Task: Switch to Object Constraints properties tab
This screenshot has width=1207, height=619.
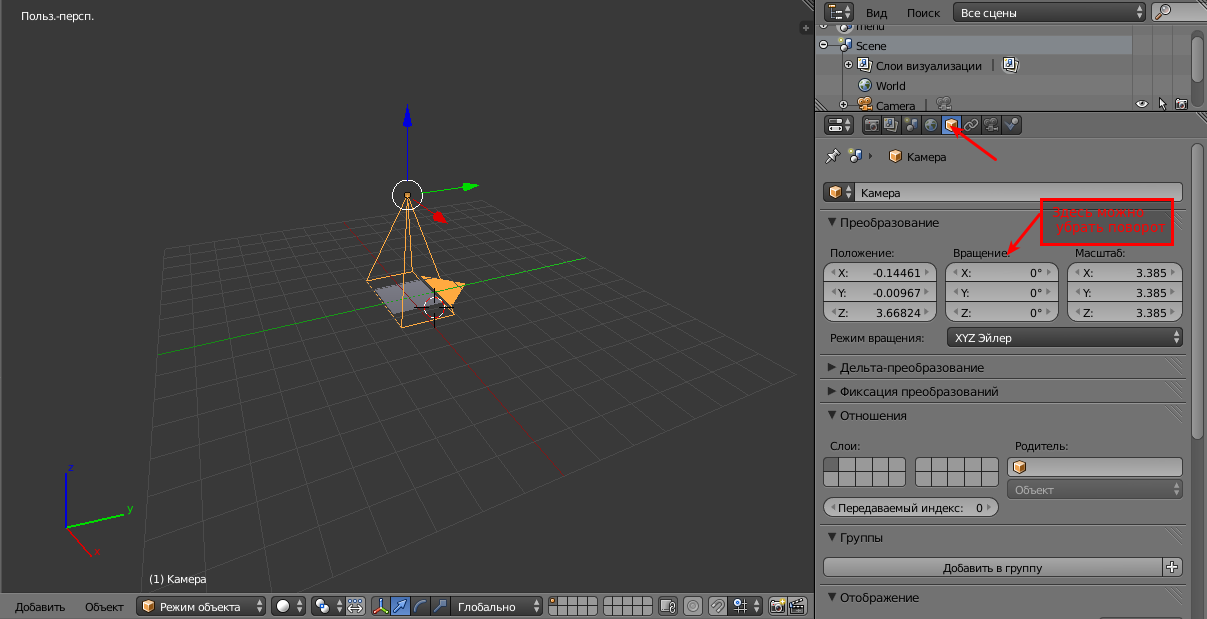Action: click(971, 125)
